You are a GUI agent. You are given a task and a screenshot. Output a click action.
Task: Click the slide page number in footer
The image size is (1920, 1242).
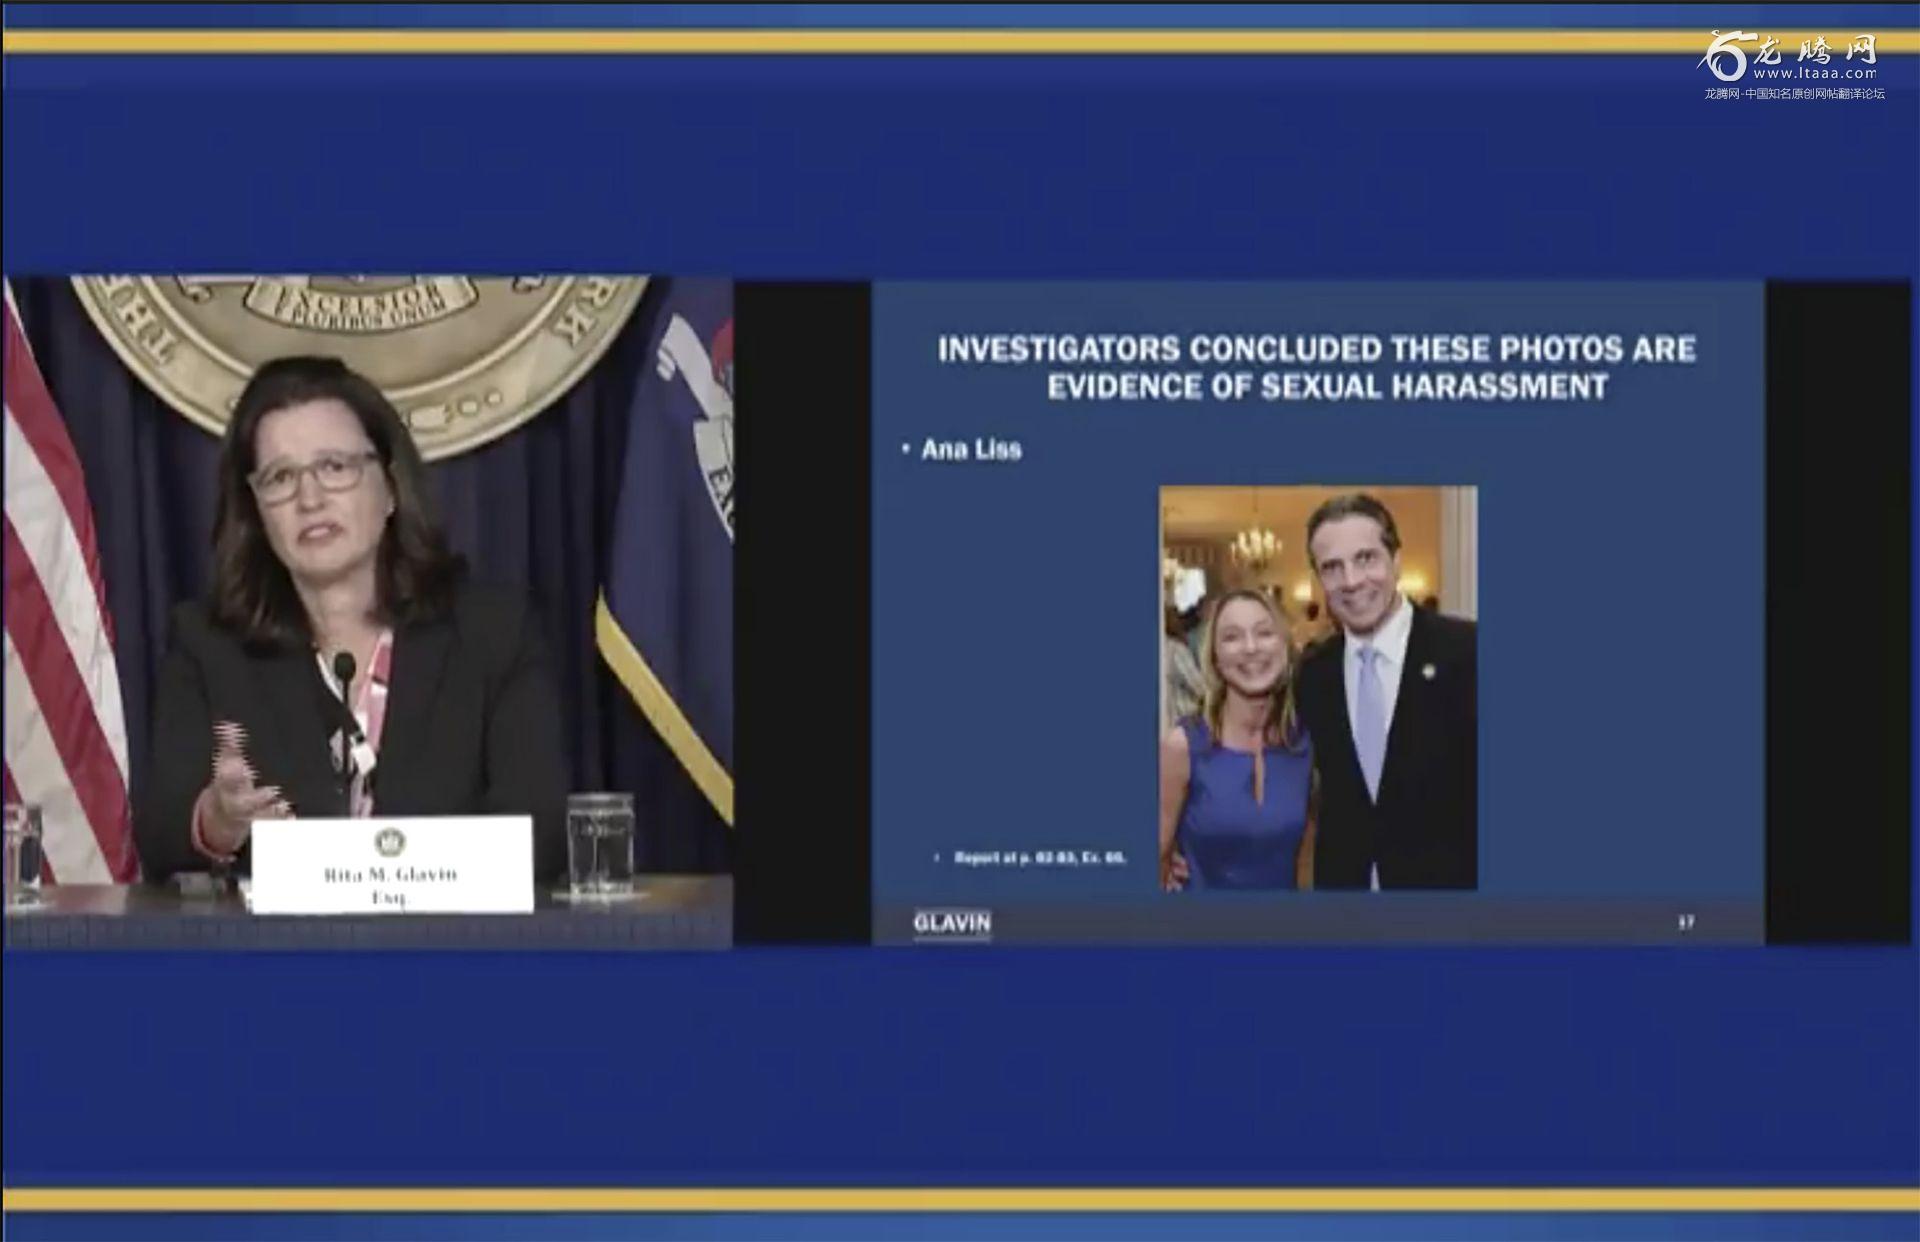coord(1686,922)
